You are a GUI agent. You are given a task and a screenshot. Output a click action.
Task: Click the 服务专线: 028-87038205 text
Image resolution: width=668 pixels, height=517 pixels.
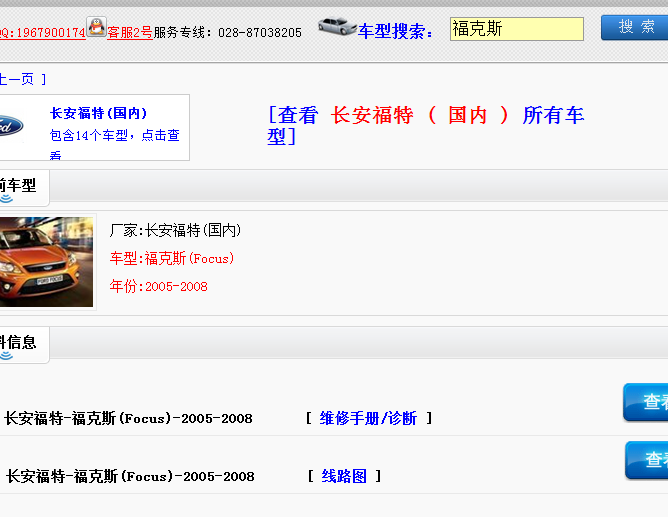tap(227, 33)
